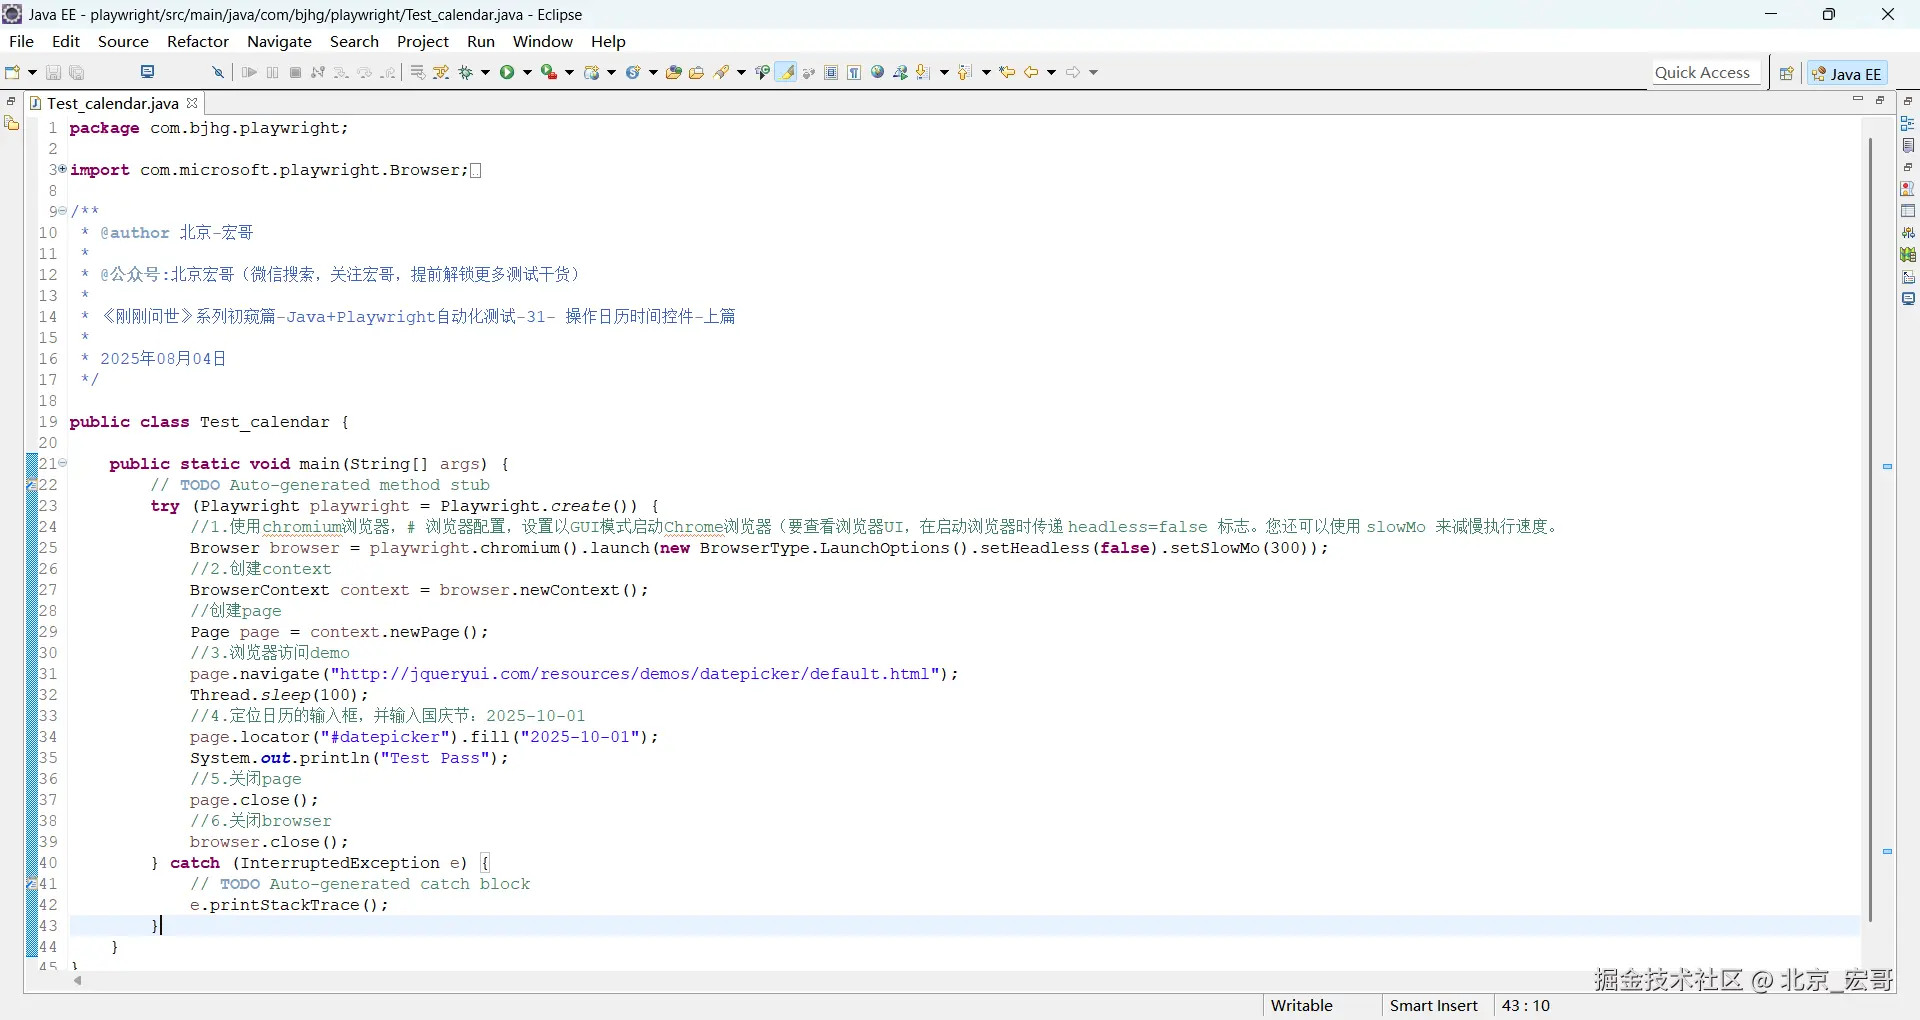Image resolution: width=1920 pixels, height=1020 pixels.
Task: Open the Run configurations dropdown arrow
Action: click(x=528, y=72)
